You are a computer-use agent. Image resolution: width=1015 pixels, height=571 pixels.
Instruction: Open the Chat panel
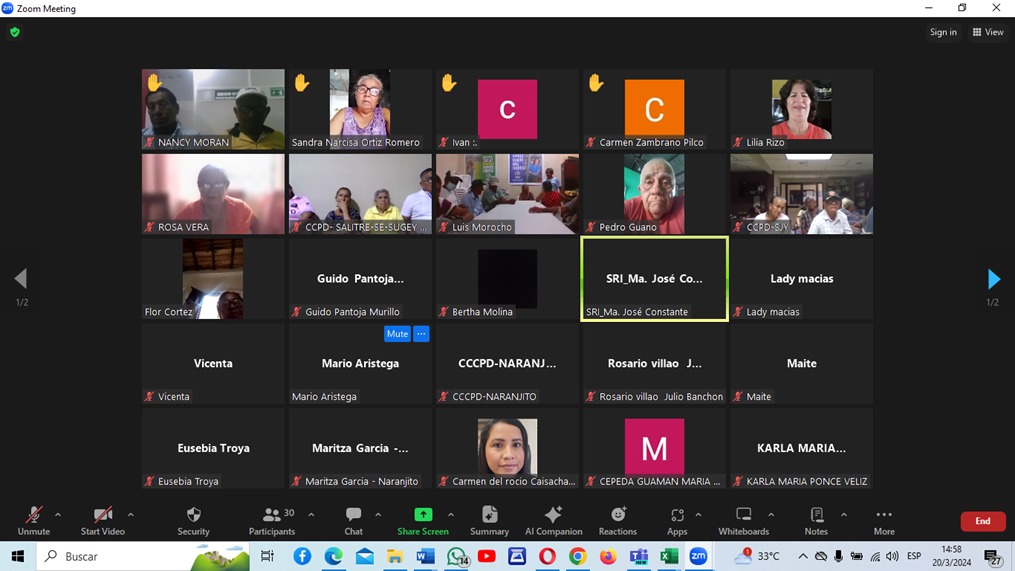(353, 515)
